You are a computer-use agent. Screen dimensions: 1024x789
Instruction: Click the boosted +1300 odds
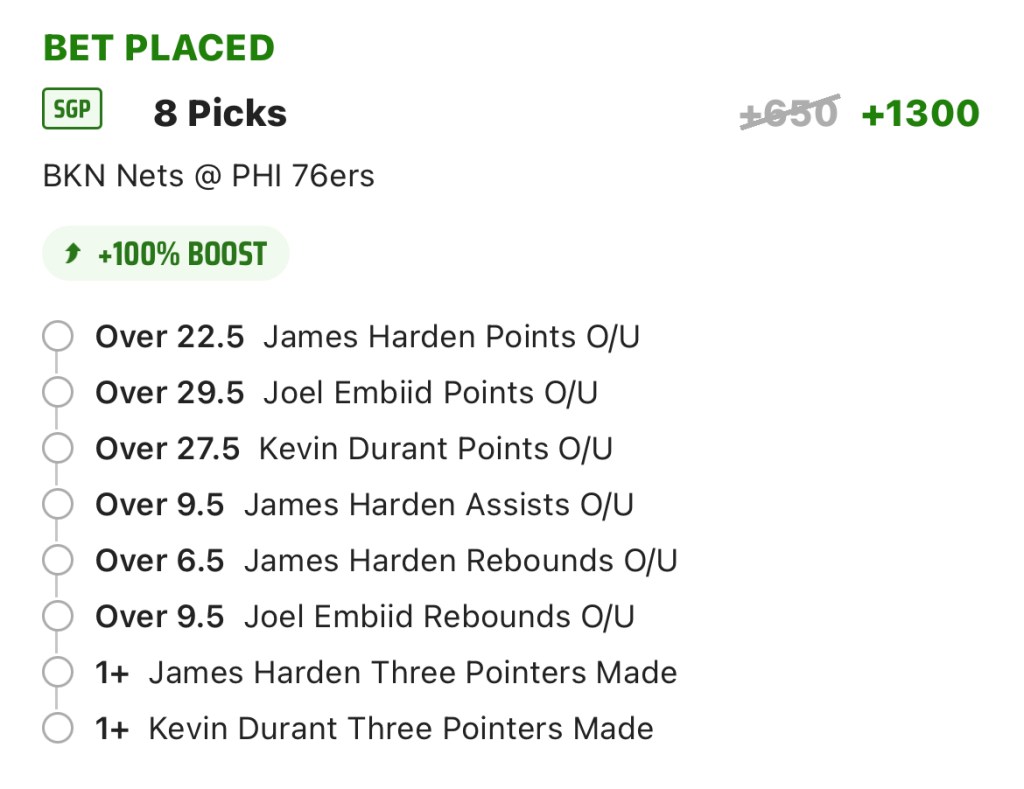click(920, 114)
